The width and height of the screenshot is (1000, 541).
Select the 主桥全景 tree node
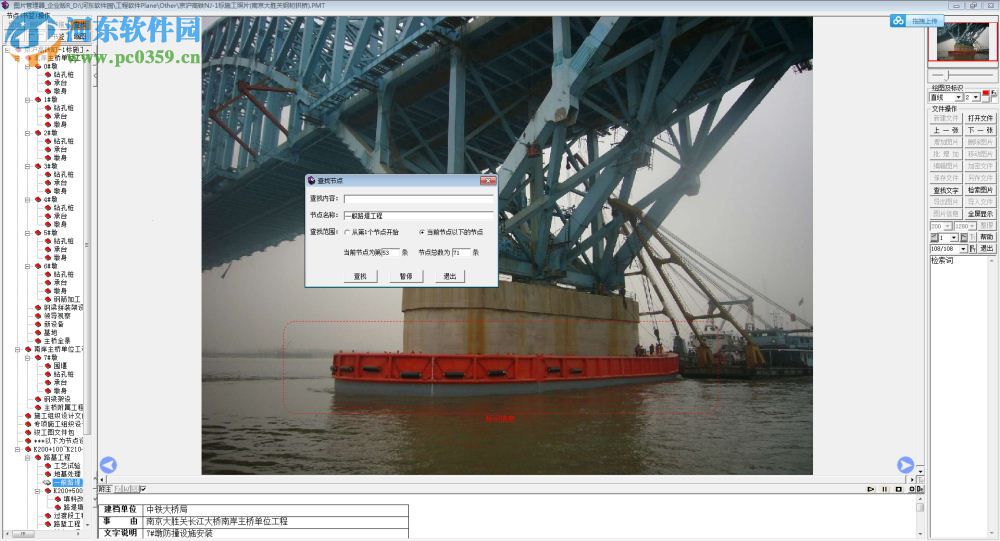pos(57,341)
